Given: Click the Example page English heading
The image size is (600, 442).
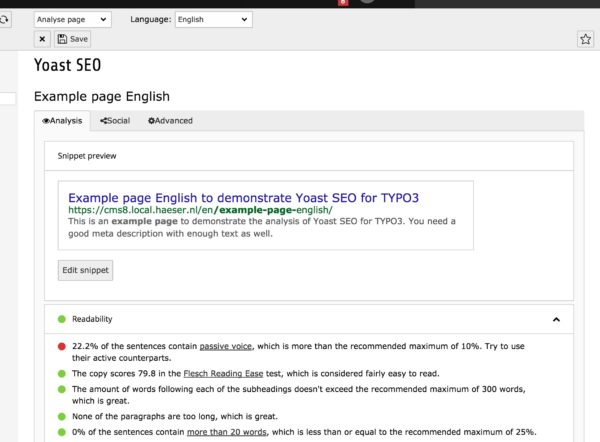Looking at the screenshot, I should 102,96.
